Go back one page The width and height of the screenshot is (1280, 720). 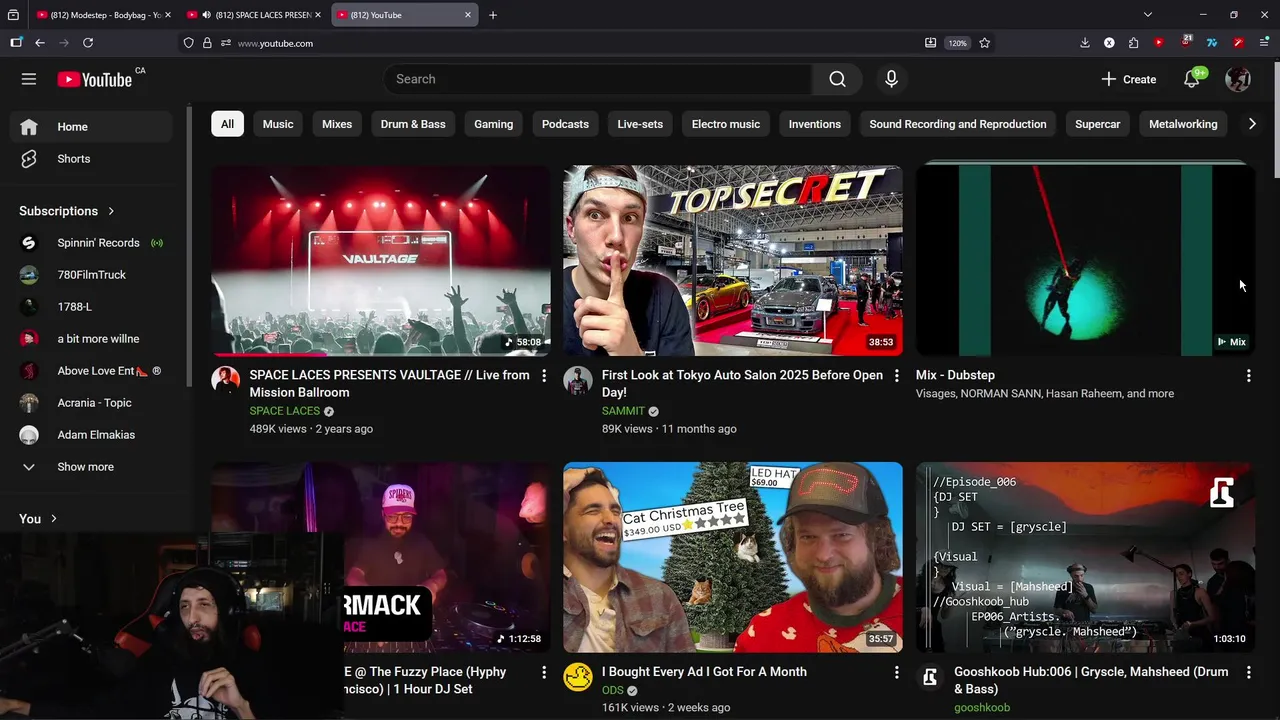[x=40, y=43]
